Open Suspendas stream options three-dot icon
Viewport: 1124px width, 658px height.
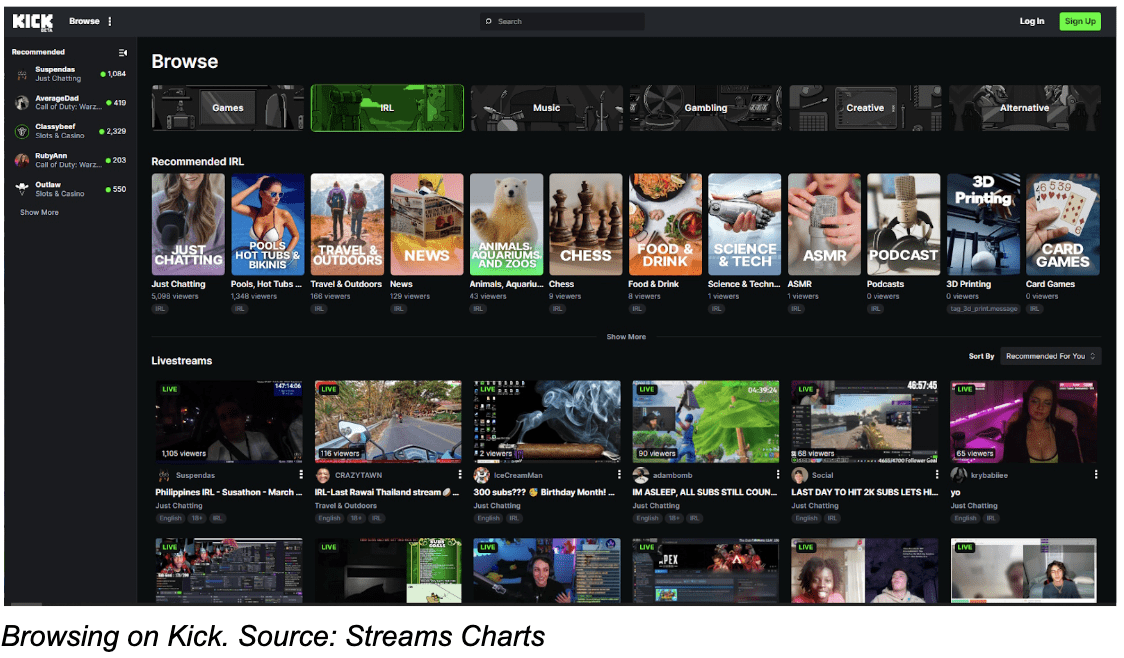300,475
